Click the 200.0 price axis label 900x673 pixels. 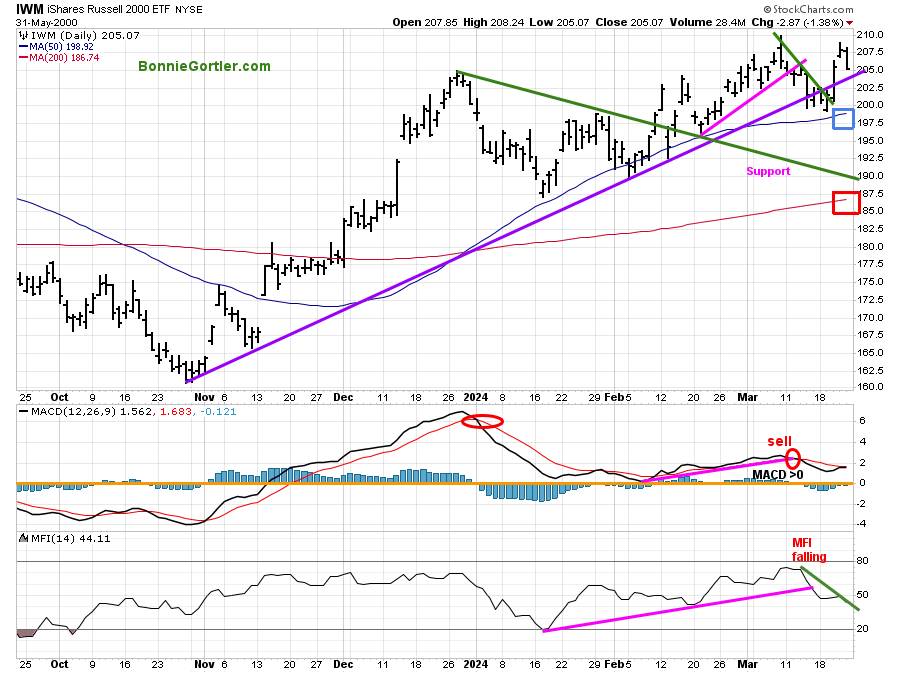(870, 105)
